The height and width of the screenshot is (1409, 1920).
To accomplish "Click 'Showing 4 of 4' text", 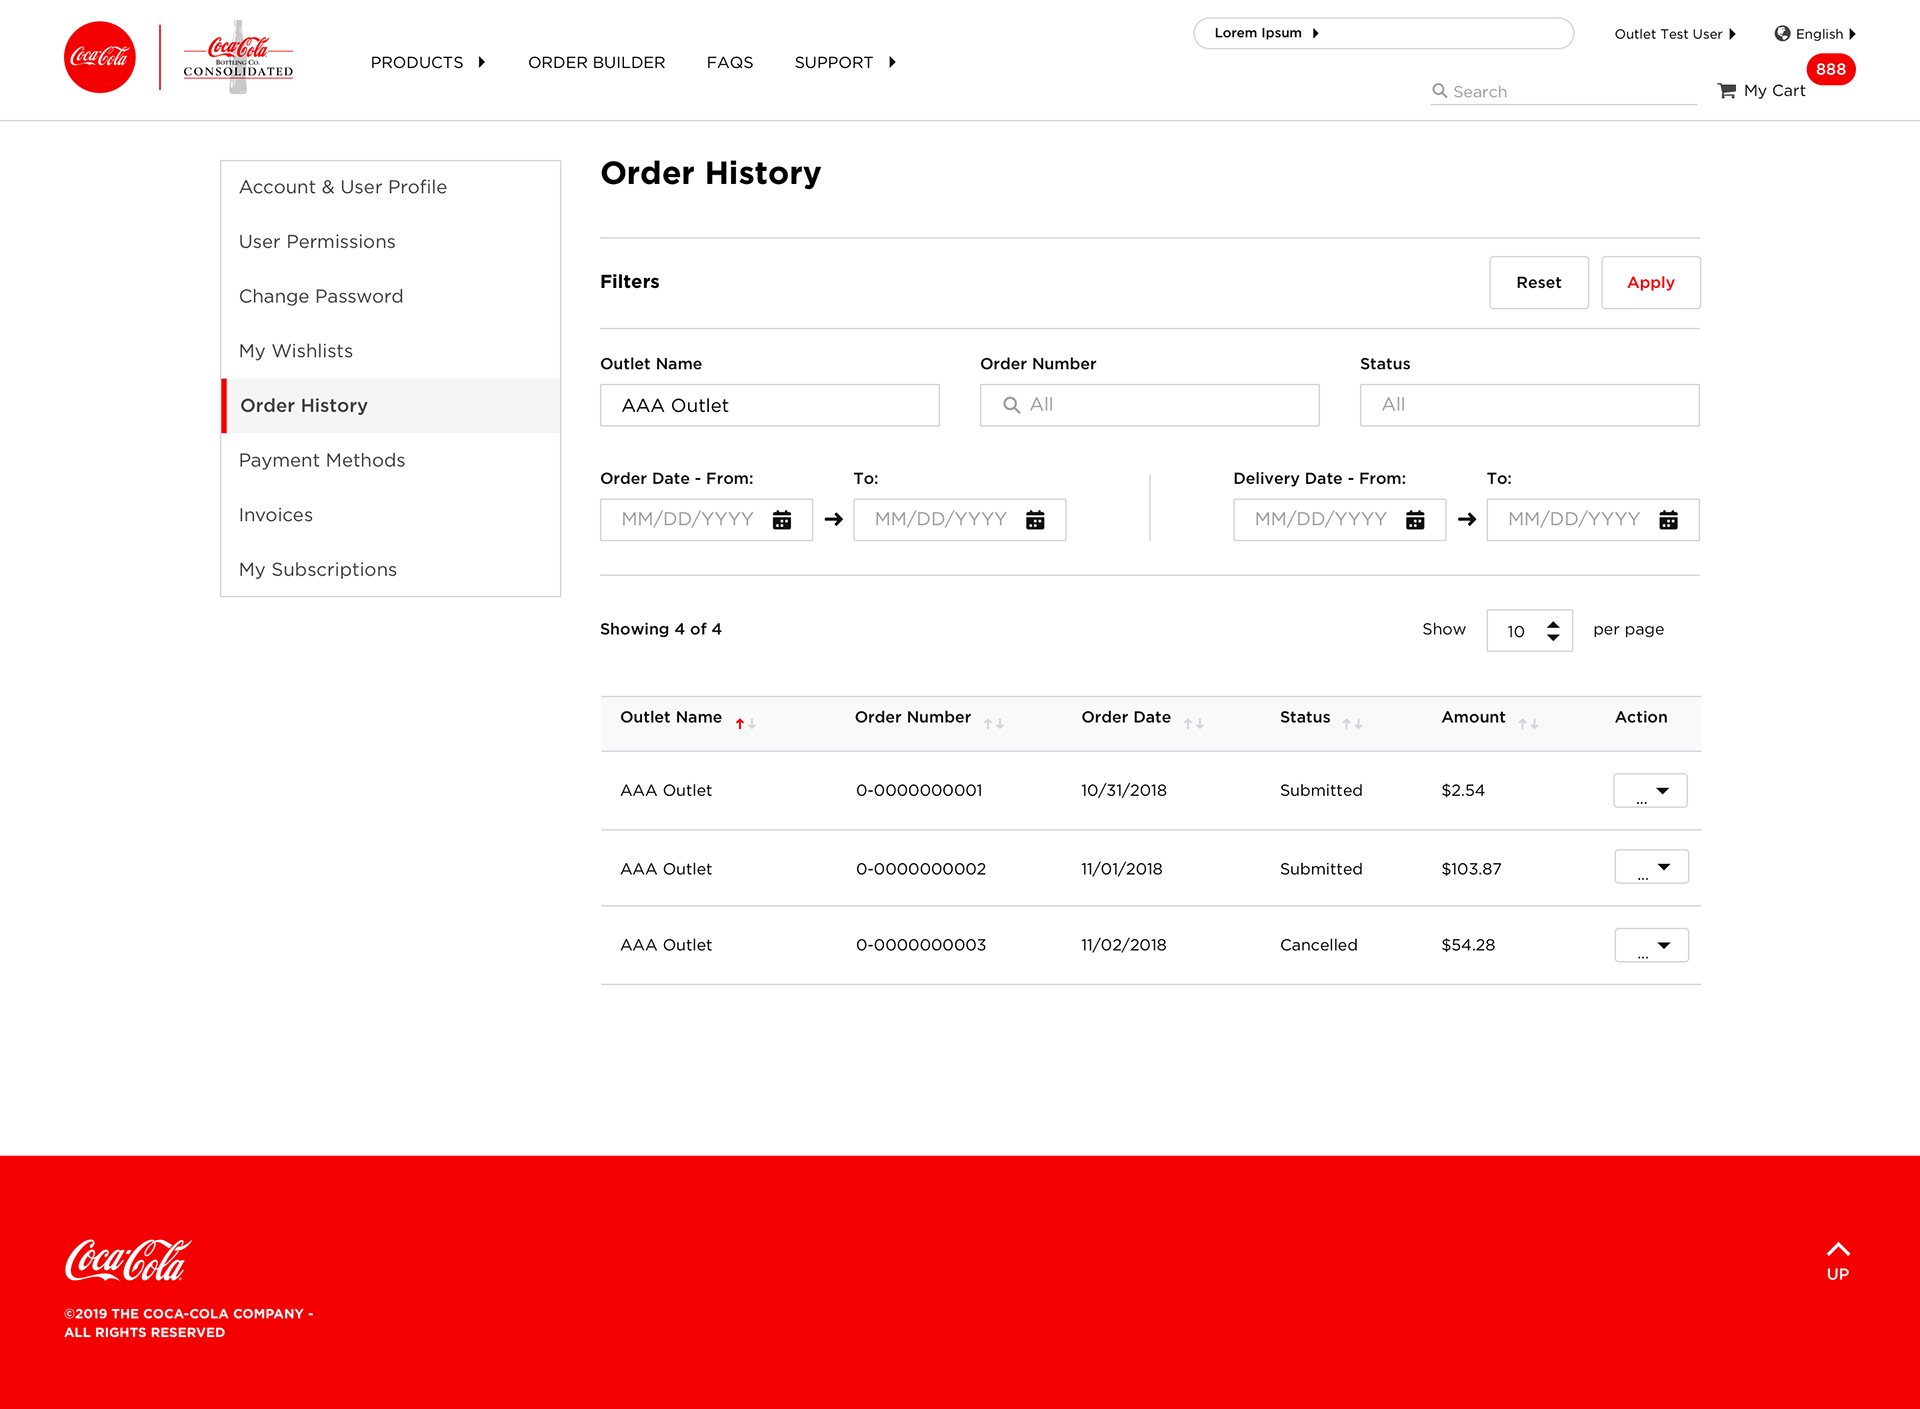I will pyautogui.click(x=661, y=629).
